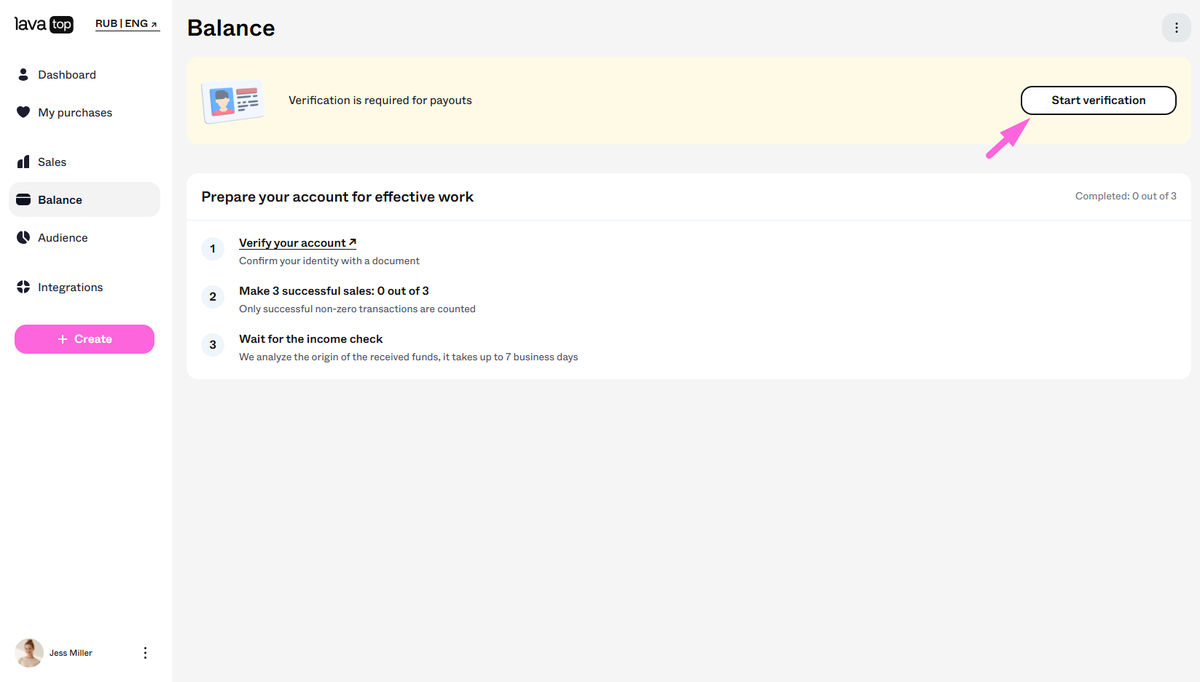Click the 'Wait for the income check' step

(311, 339)
